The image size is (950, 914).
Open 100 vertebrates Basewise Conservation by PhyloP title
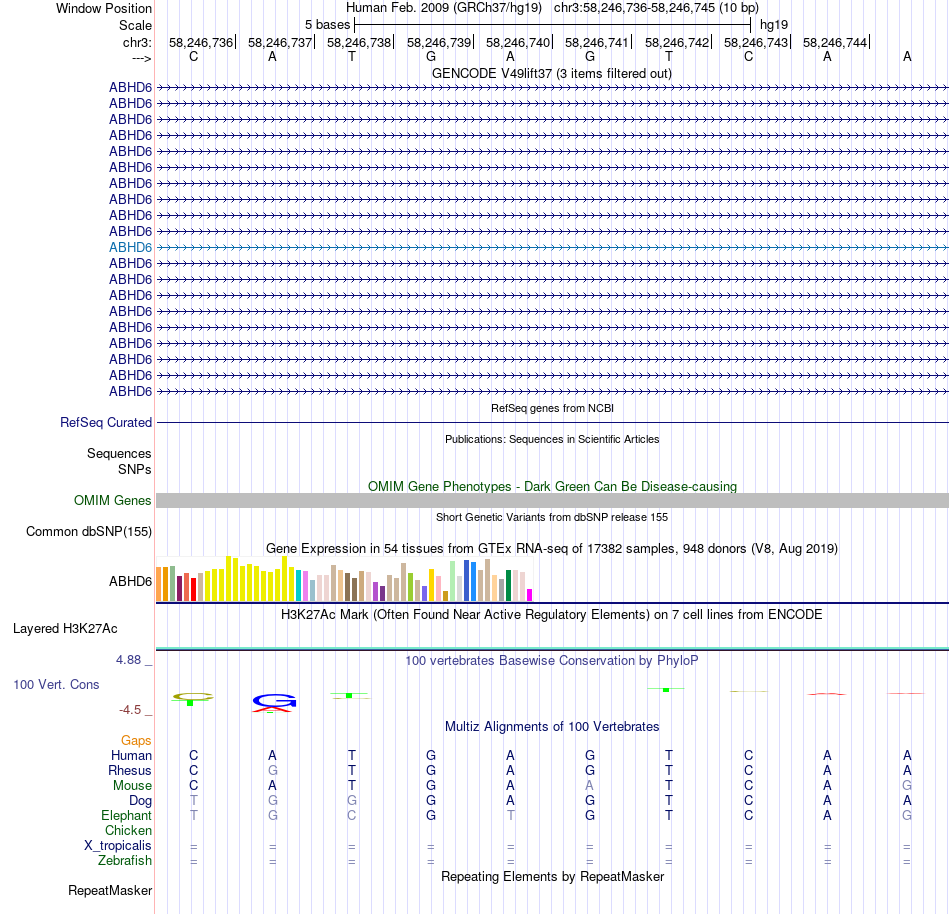point(551,660)
